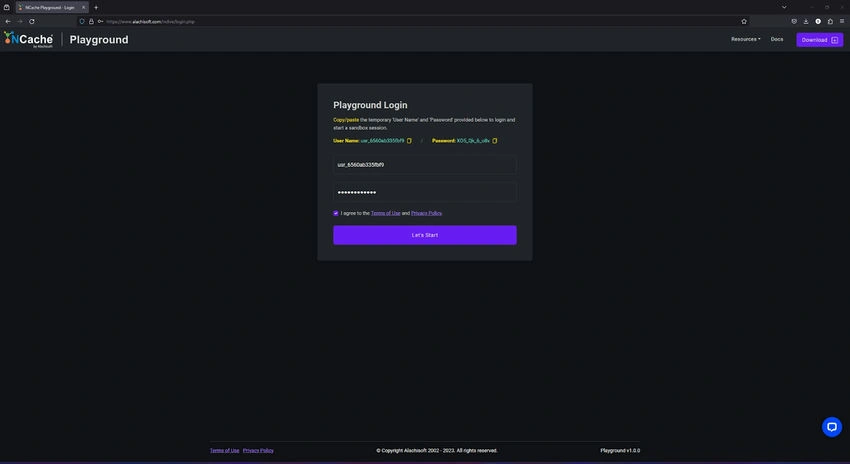Open footer Privacy Policy link
Screen dimensions: 850x464
(258, 450)
